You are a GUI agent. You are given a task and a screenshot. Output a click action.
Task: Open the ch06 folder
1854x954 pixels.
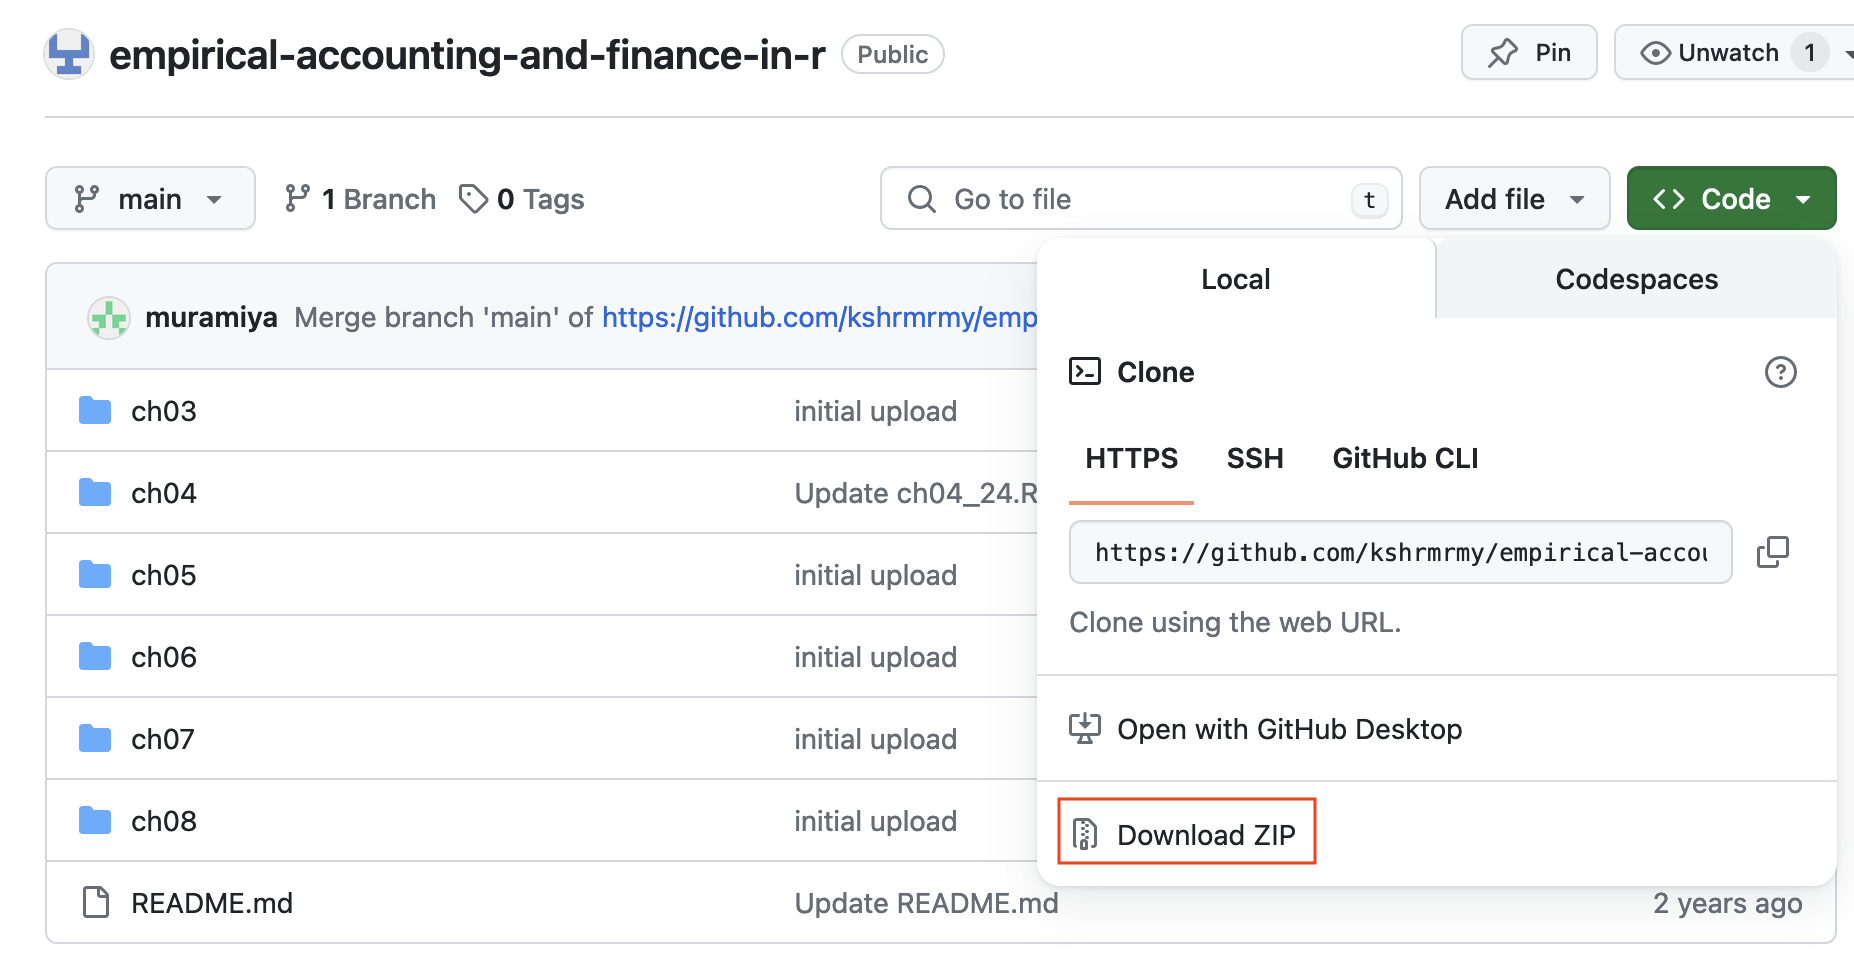coord(164,657)
